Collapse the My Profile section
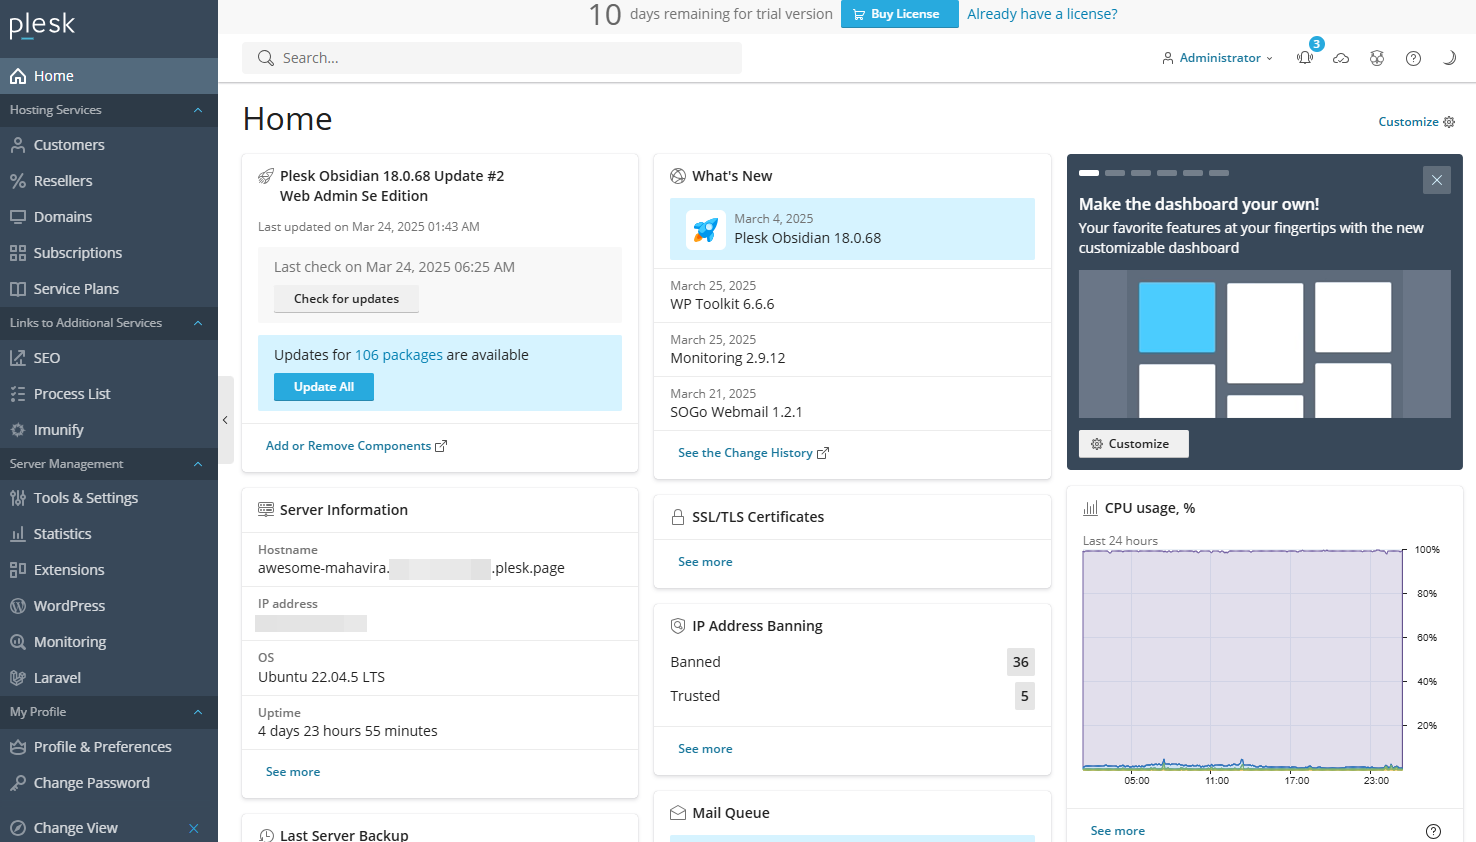 click(x=198, y=712)
